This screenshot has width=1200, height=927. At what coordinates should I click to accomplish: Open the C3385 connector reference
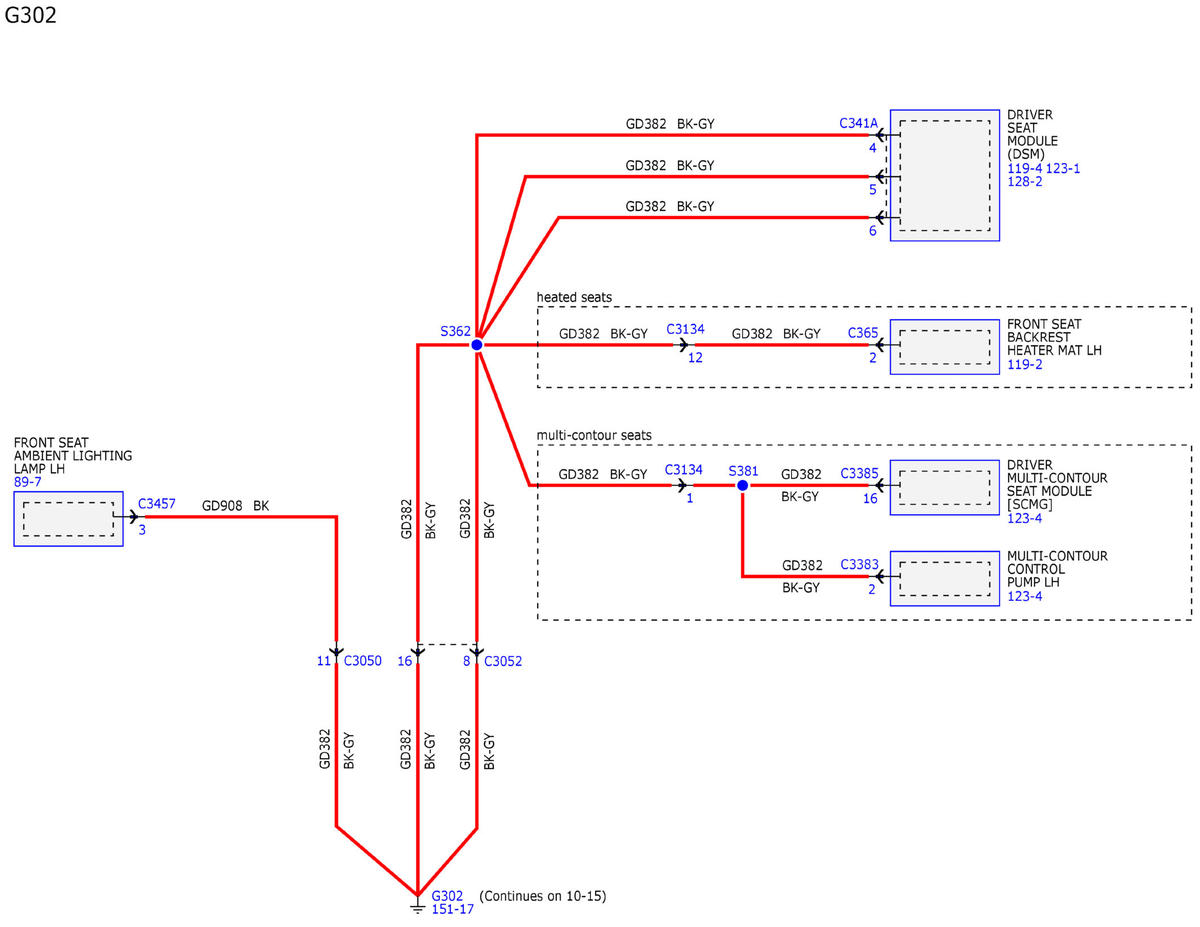click(x=860, y=472)
